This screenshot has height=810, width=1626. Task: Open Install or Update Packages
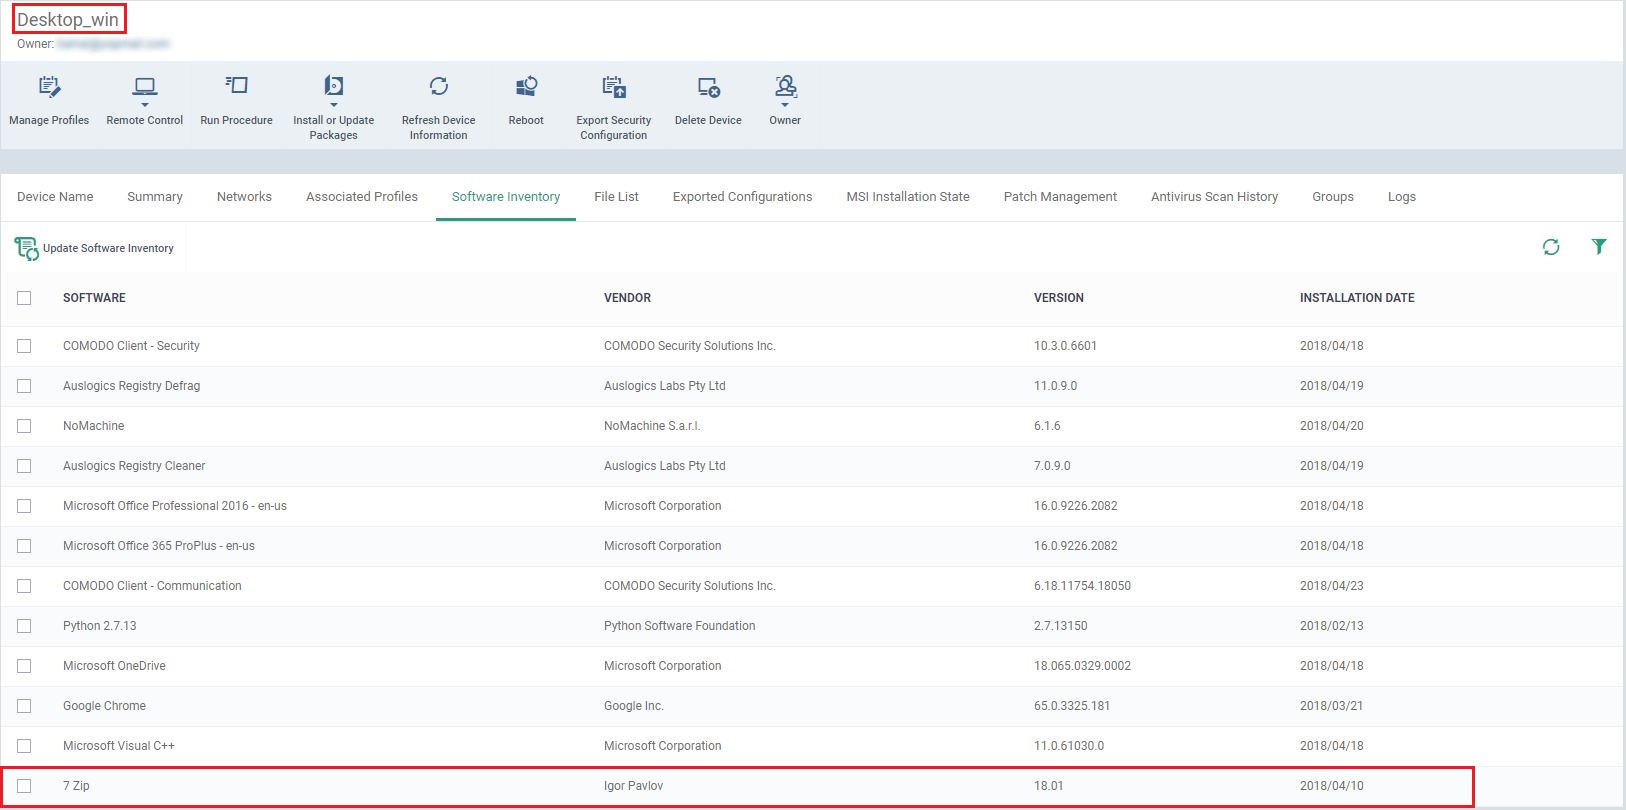coord(334,86)
